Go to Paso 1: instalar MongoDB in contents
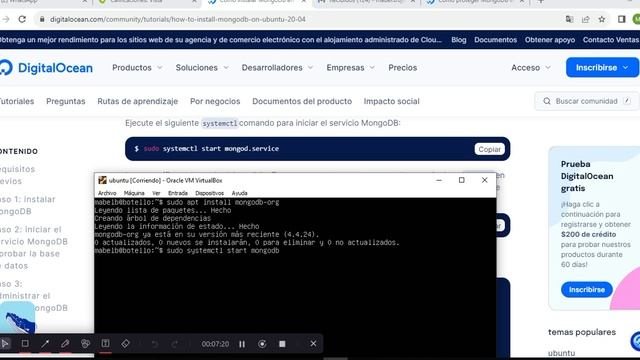This screenshot has width=640, height=360. [x=28, y=205]
